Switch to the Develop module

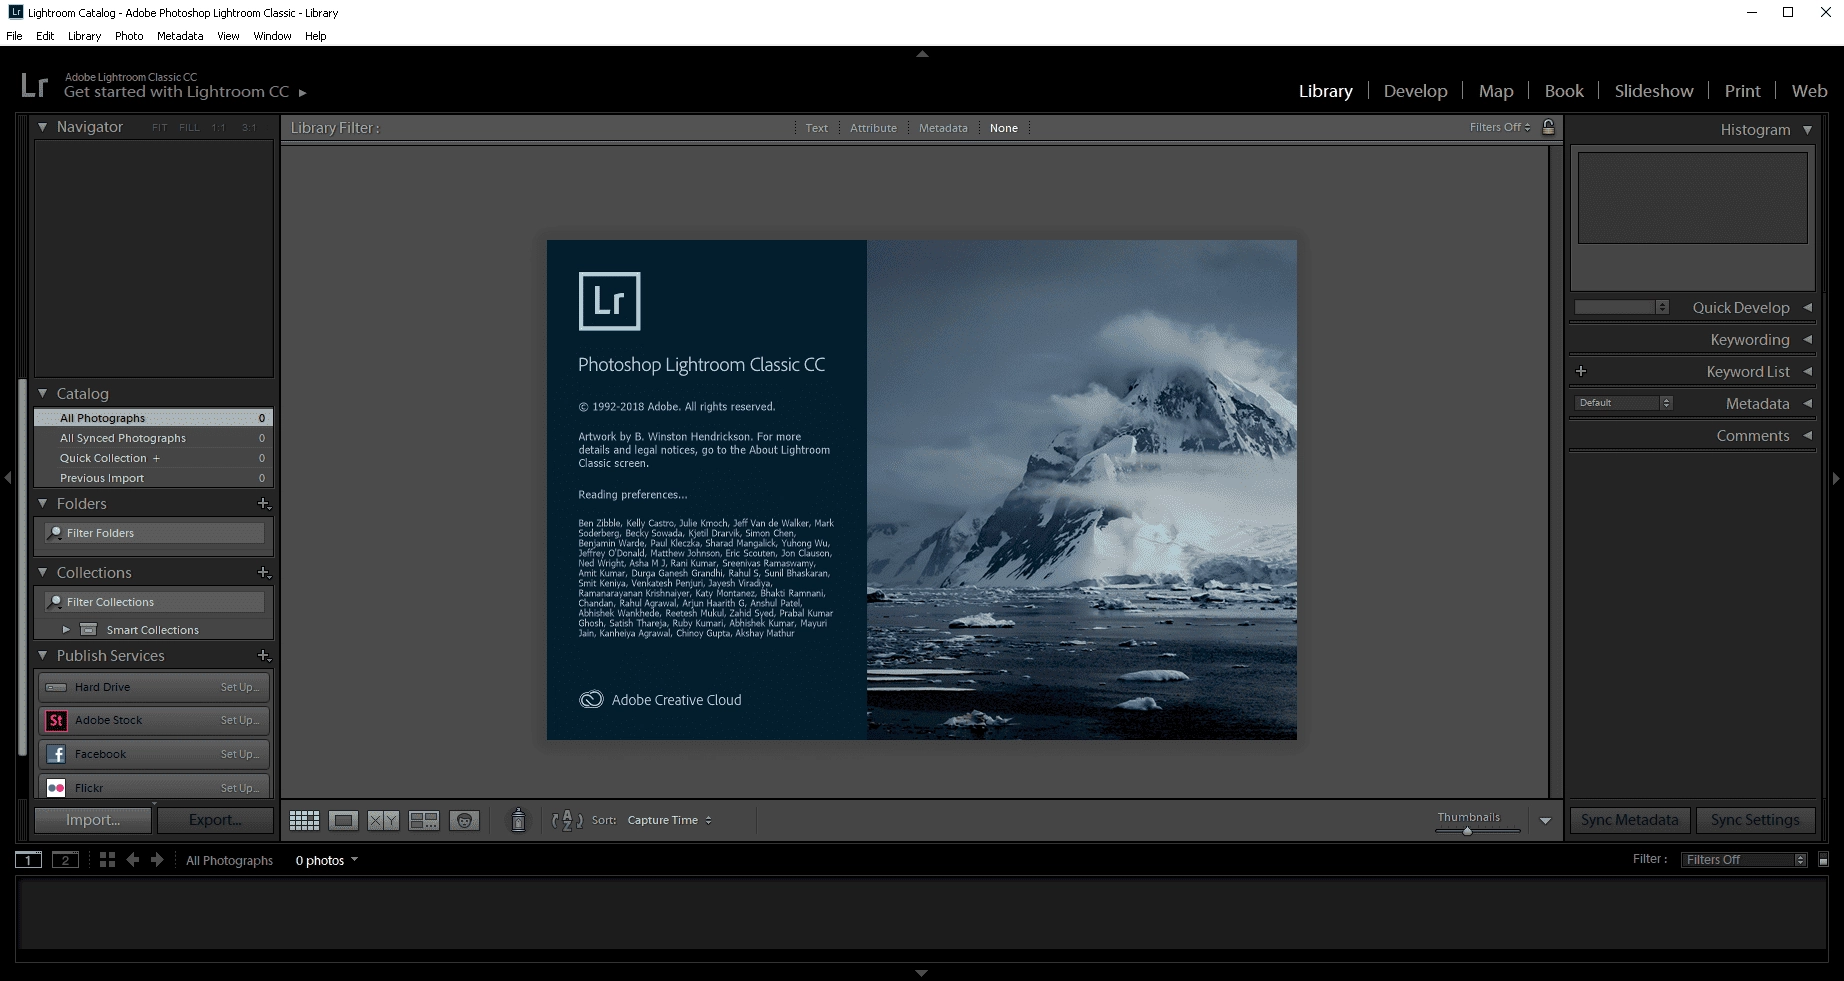point(1415,91)
